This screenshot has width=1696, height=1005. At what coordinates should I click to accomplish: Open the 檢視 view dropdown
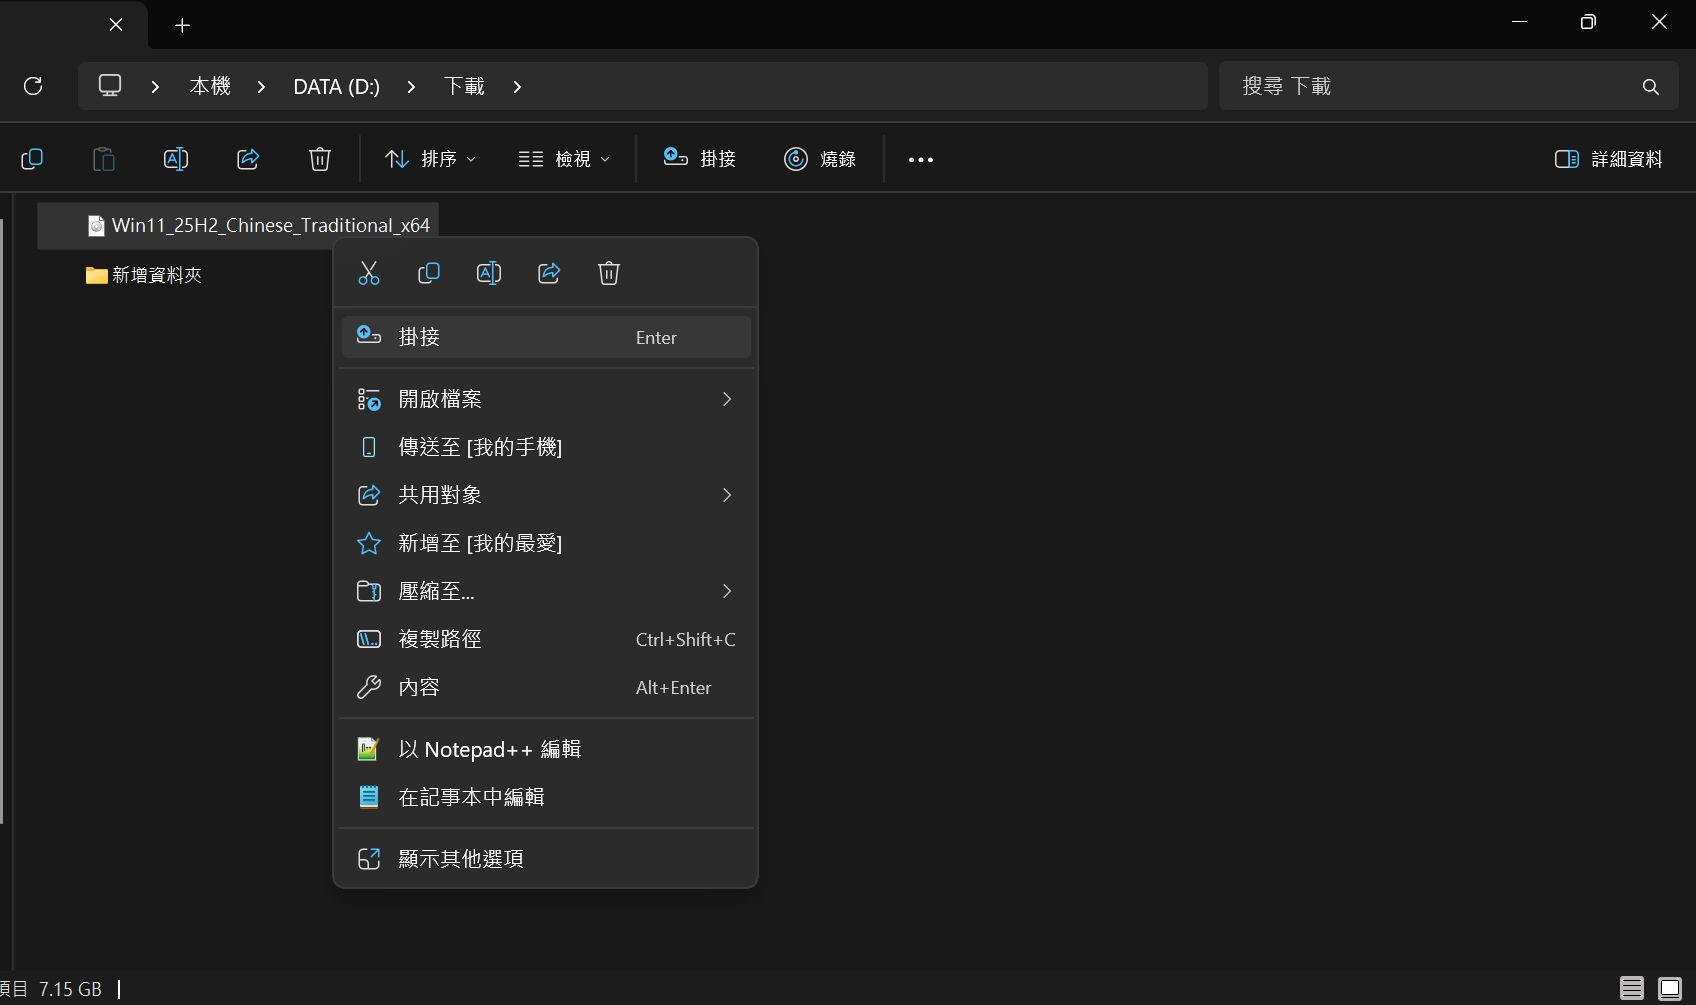coord(564,159)
